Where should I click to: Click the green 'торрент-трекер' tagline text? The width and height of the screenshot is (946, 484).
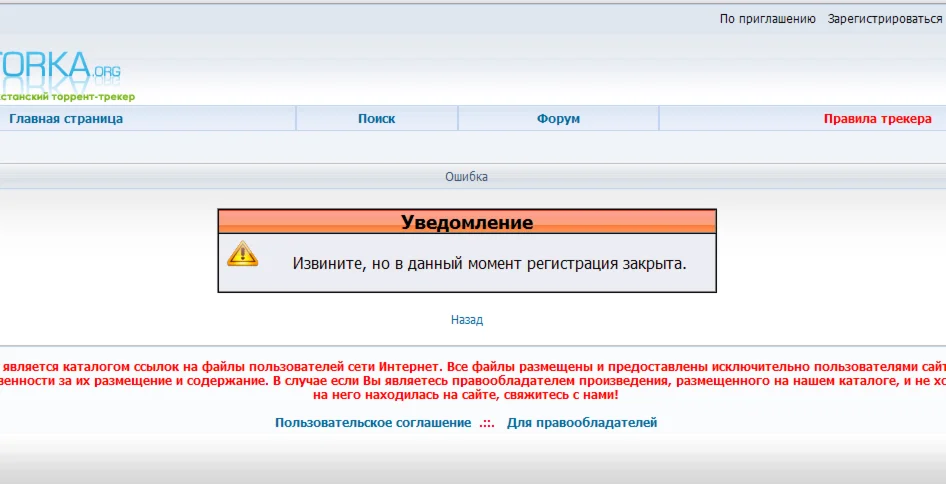[x=92, y=97]
